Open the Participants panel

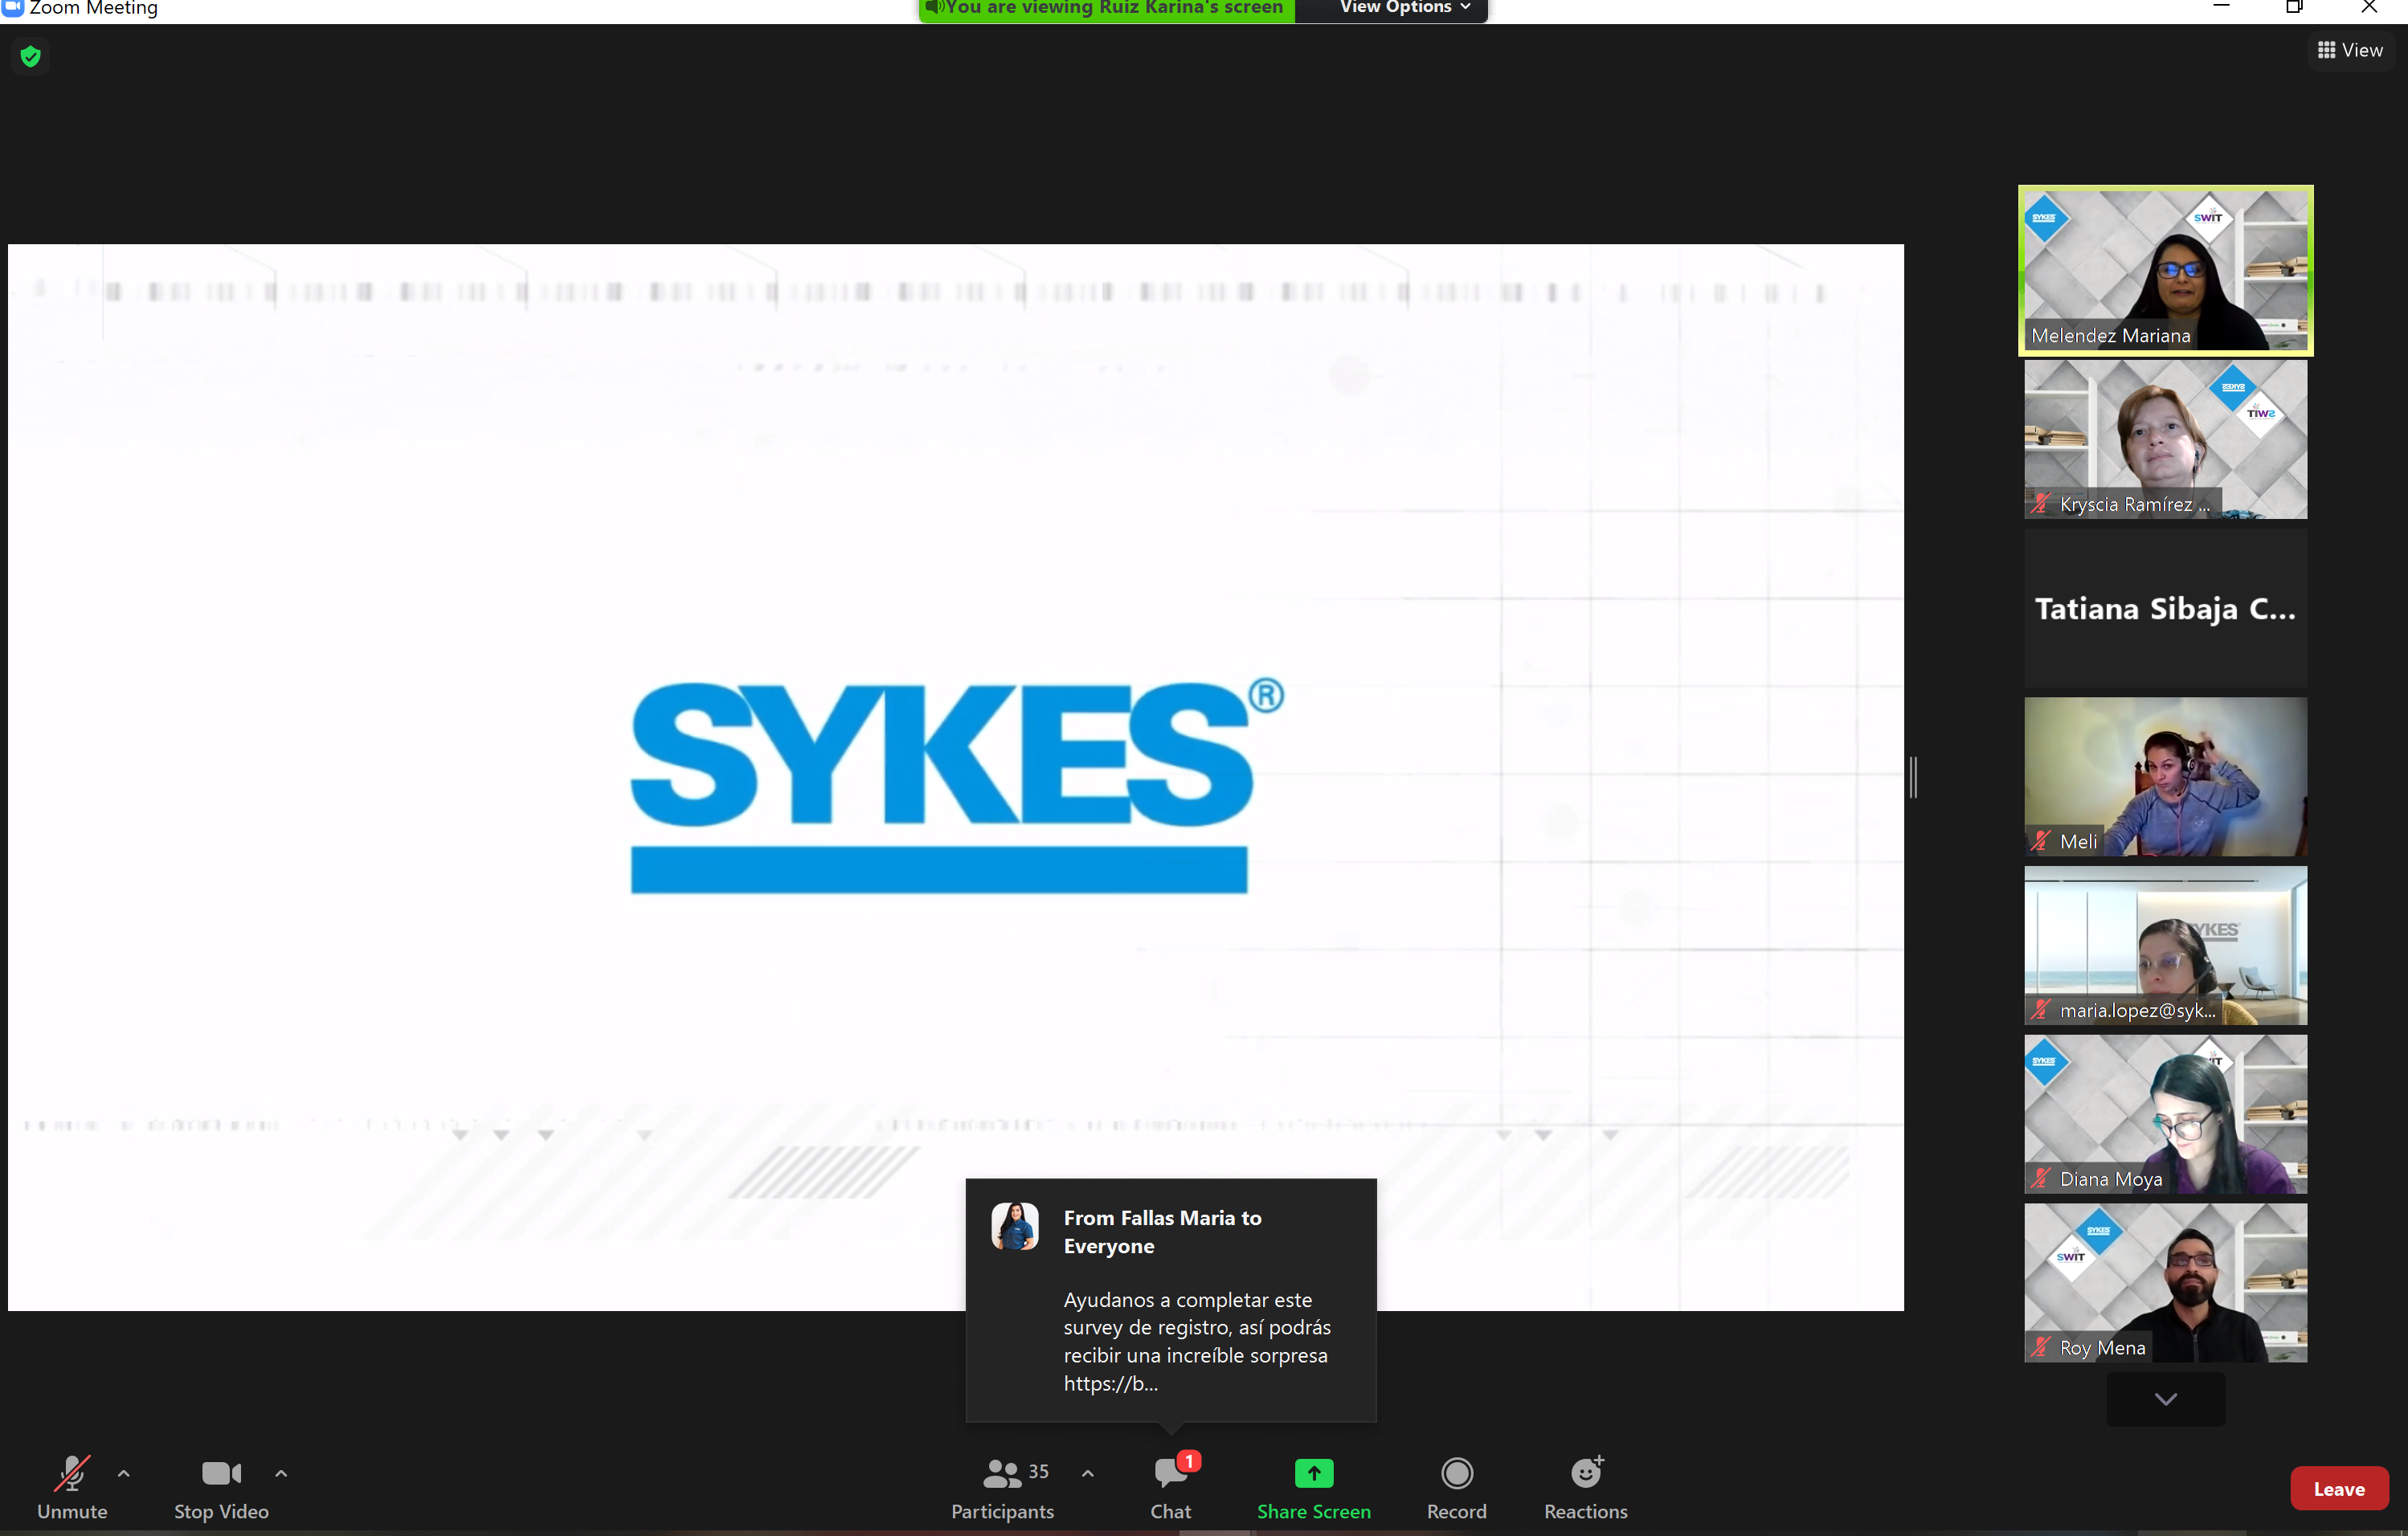point(1002,1488)
